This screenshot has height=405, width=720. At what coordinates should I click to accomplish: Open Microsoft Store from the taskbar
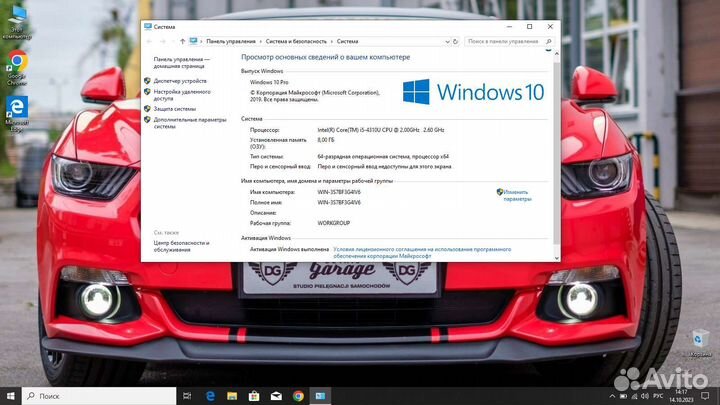point(254,396)
